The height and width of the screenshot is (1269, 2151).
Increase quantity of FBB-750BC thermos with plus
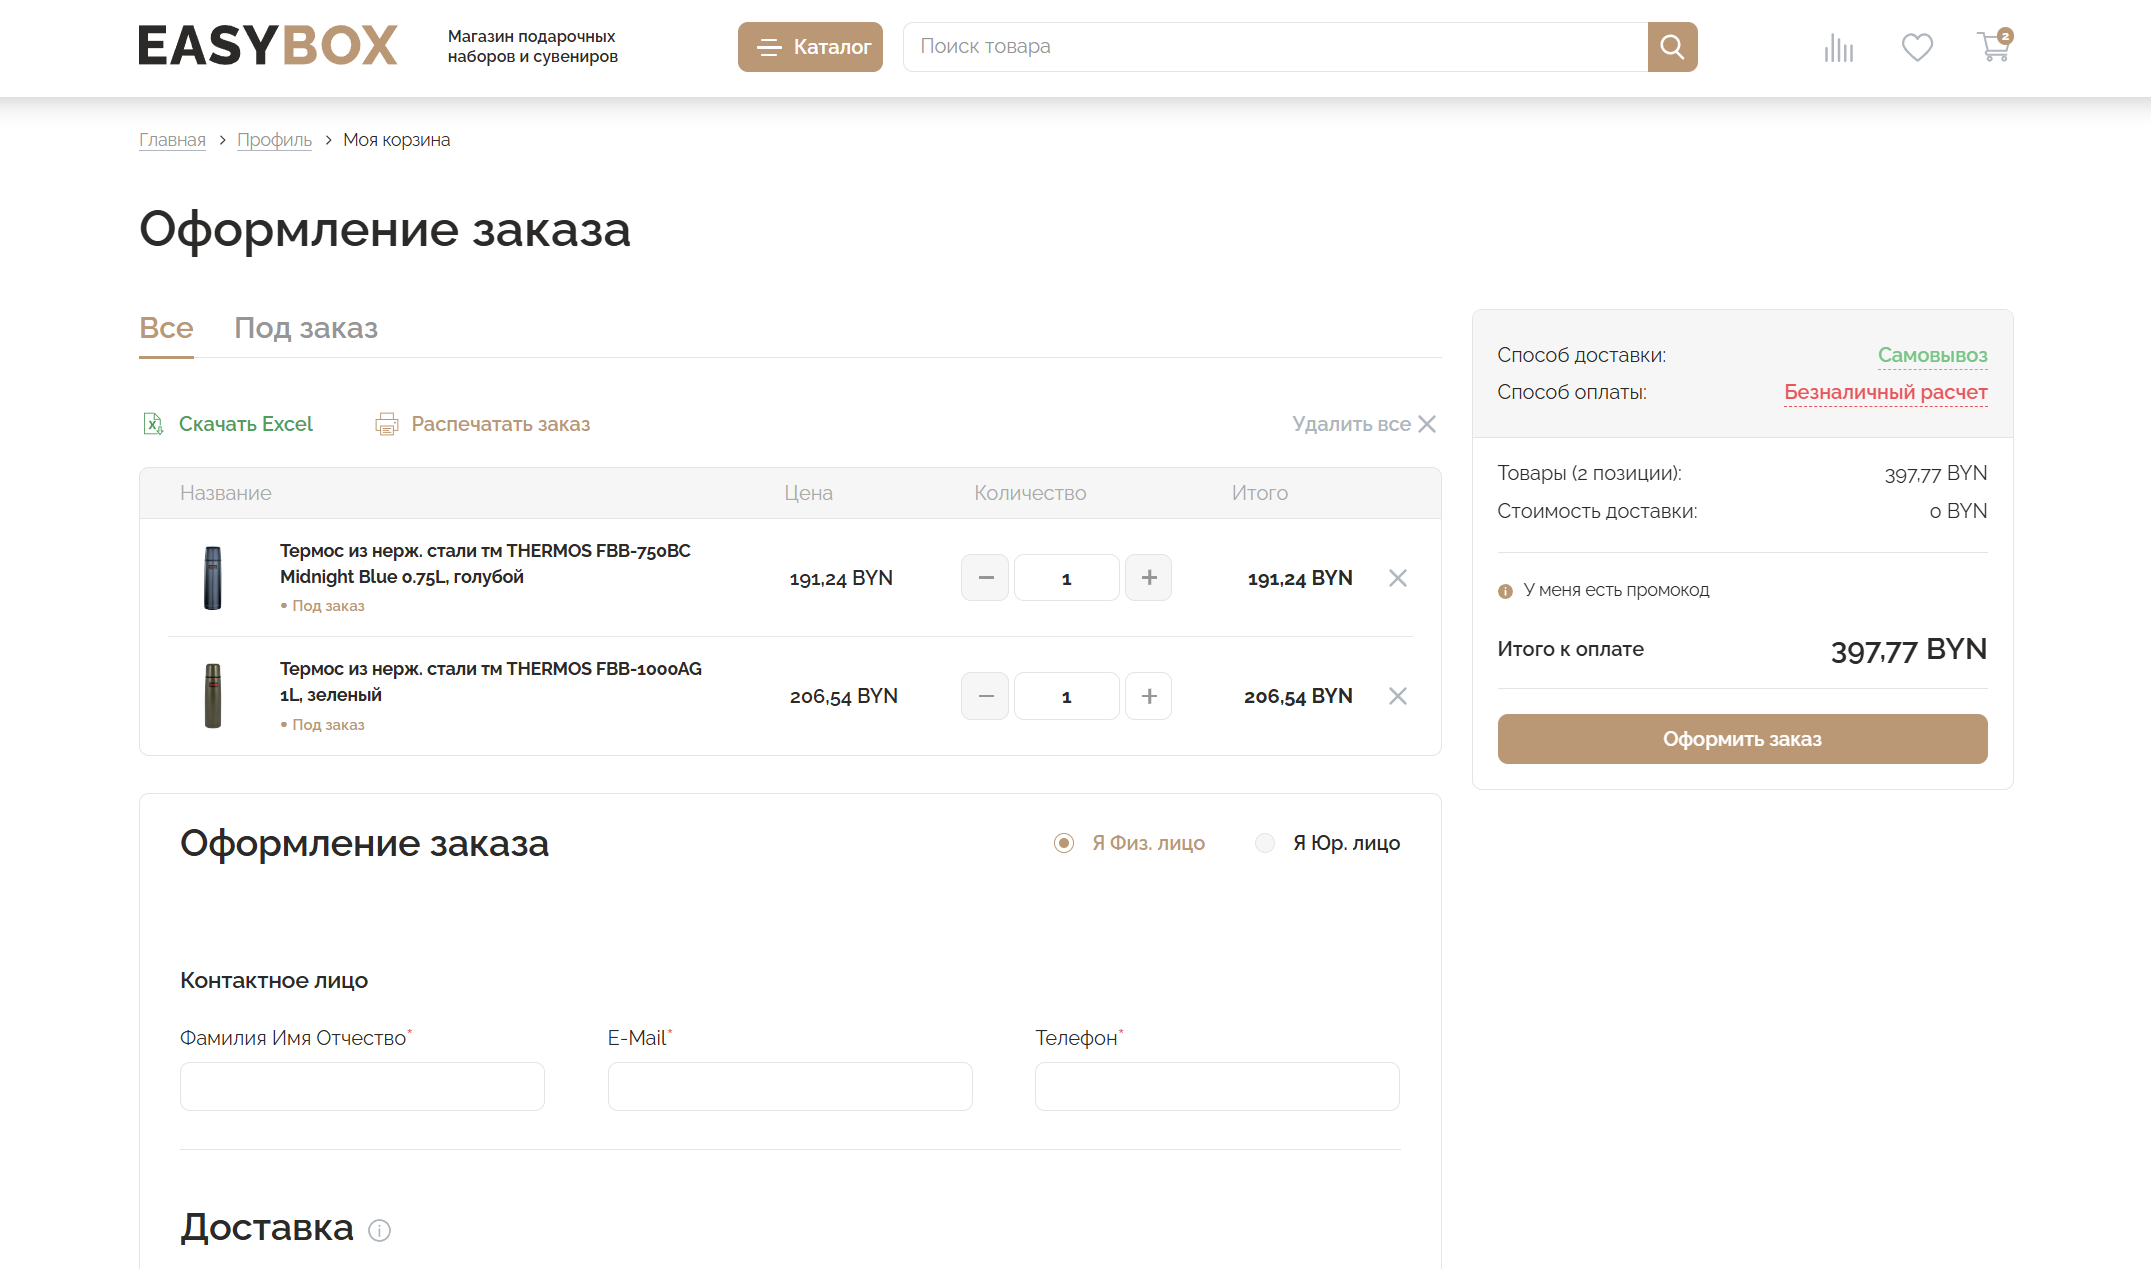[x=1148, y=578]
